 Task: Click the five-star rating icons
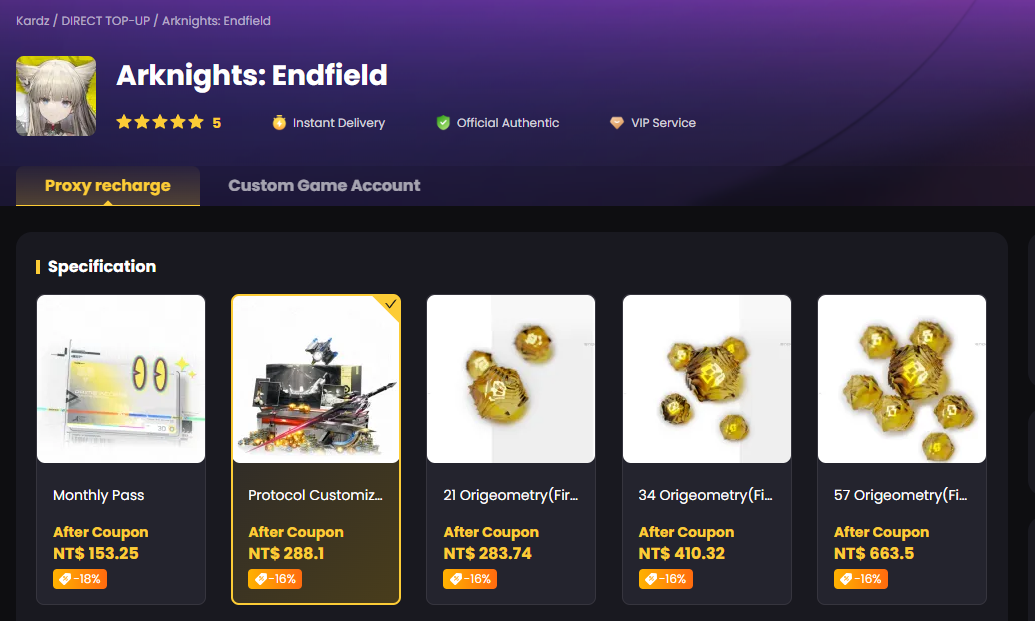pyautogui.click(x=159, y=123)
